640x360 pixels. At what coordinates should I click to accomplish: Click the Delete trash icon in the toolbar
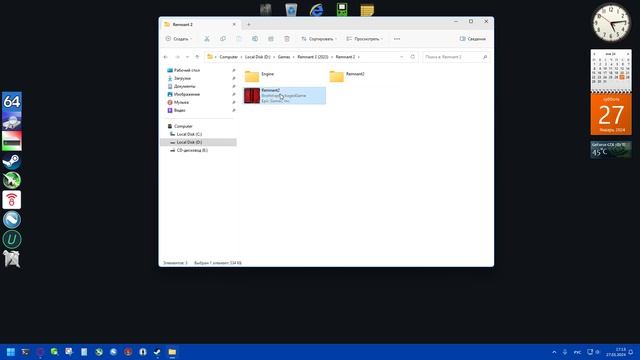287,39
